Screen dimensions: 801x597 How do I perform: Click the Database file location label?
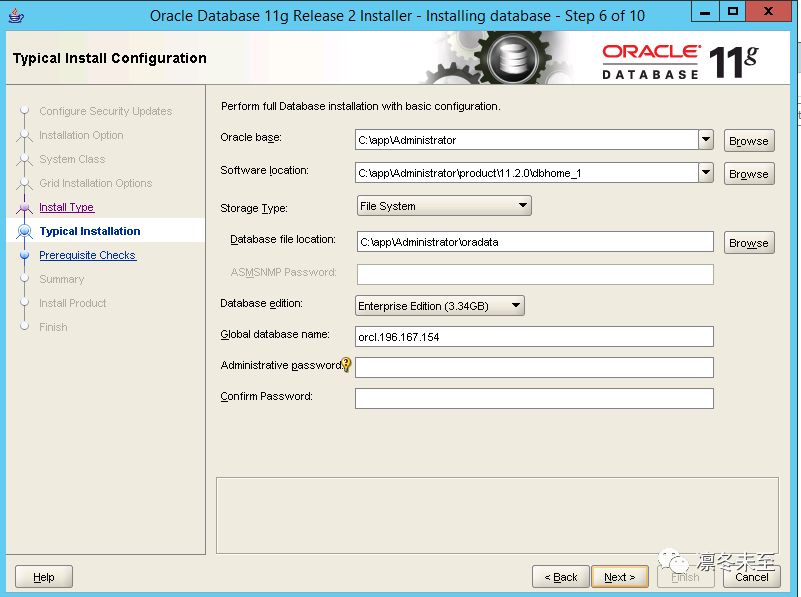[283, 240]
